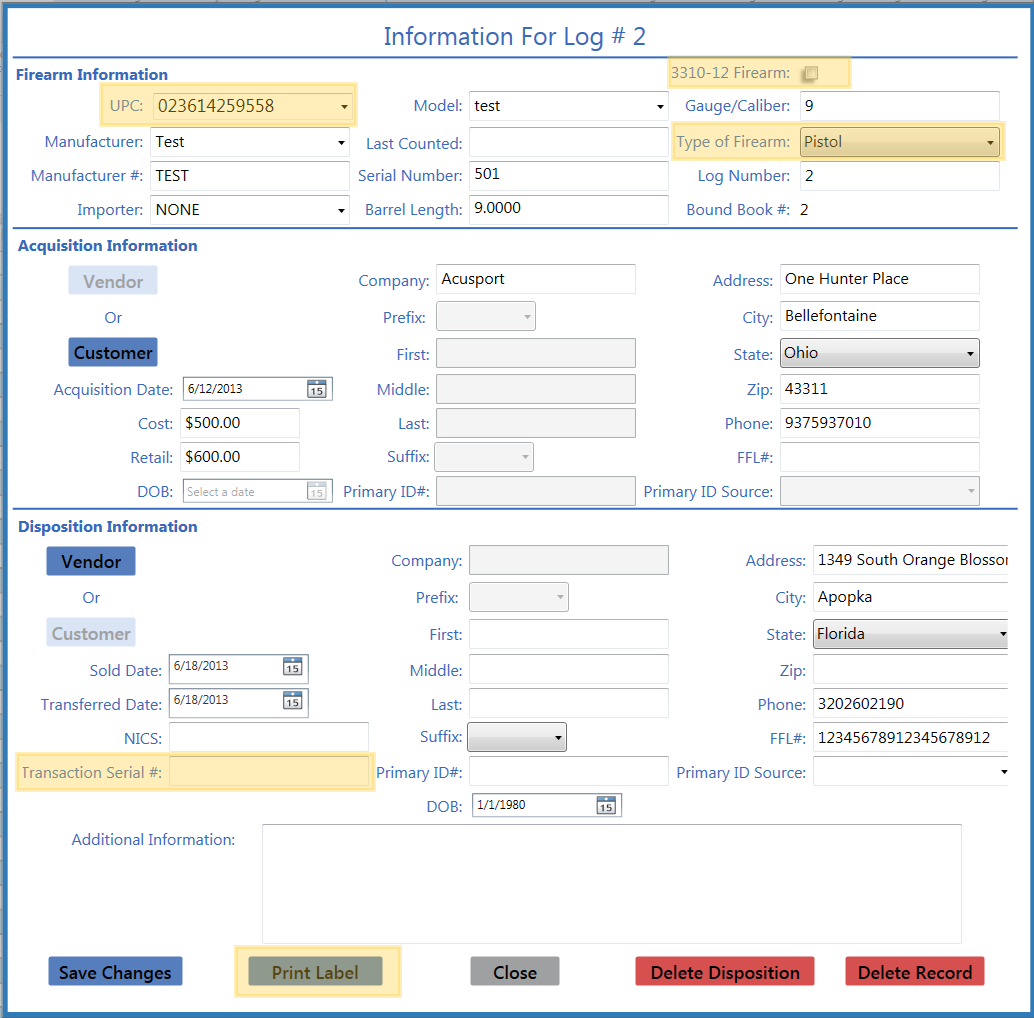The image size is (1034, 1018).
Task: Focus the acquisition FFL# field
Action: tap(880, 457)
